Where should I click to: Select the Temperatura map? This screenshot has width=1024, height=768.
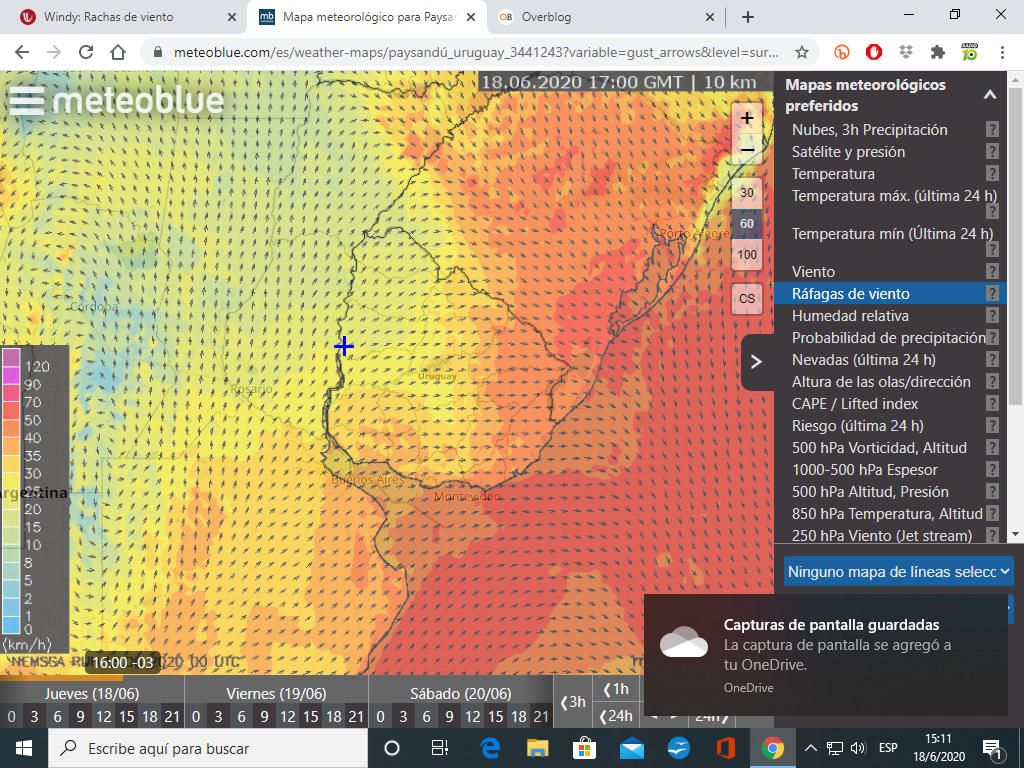[x=833, y=174]
